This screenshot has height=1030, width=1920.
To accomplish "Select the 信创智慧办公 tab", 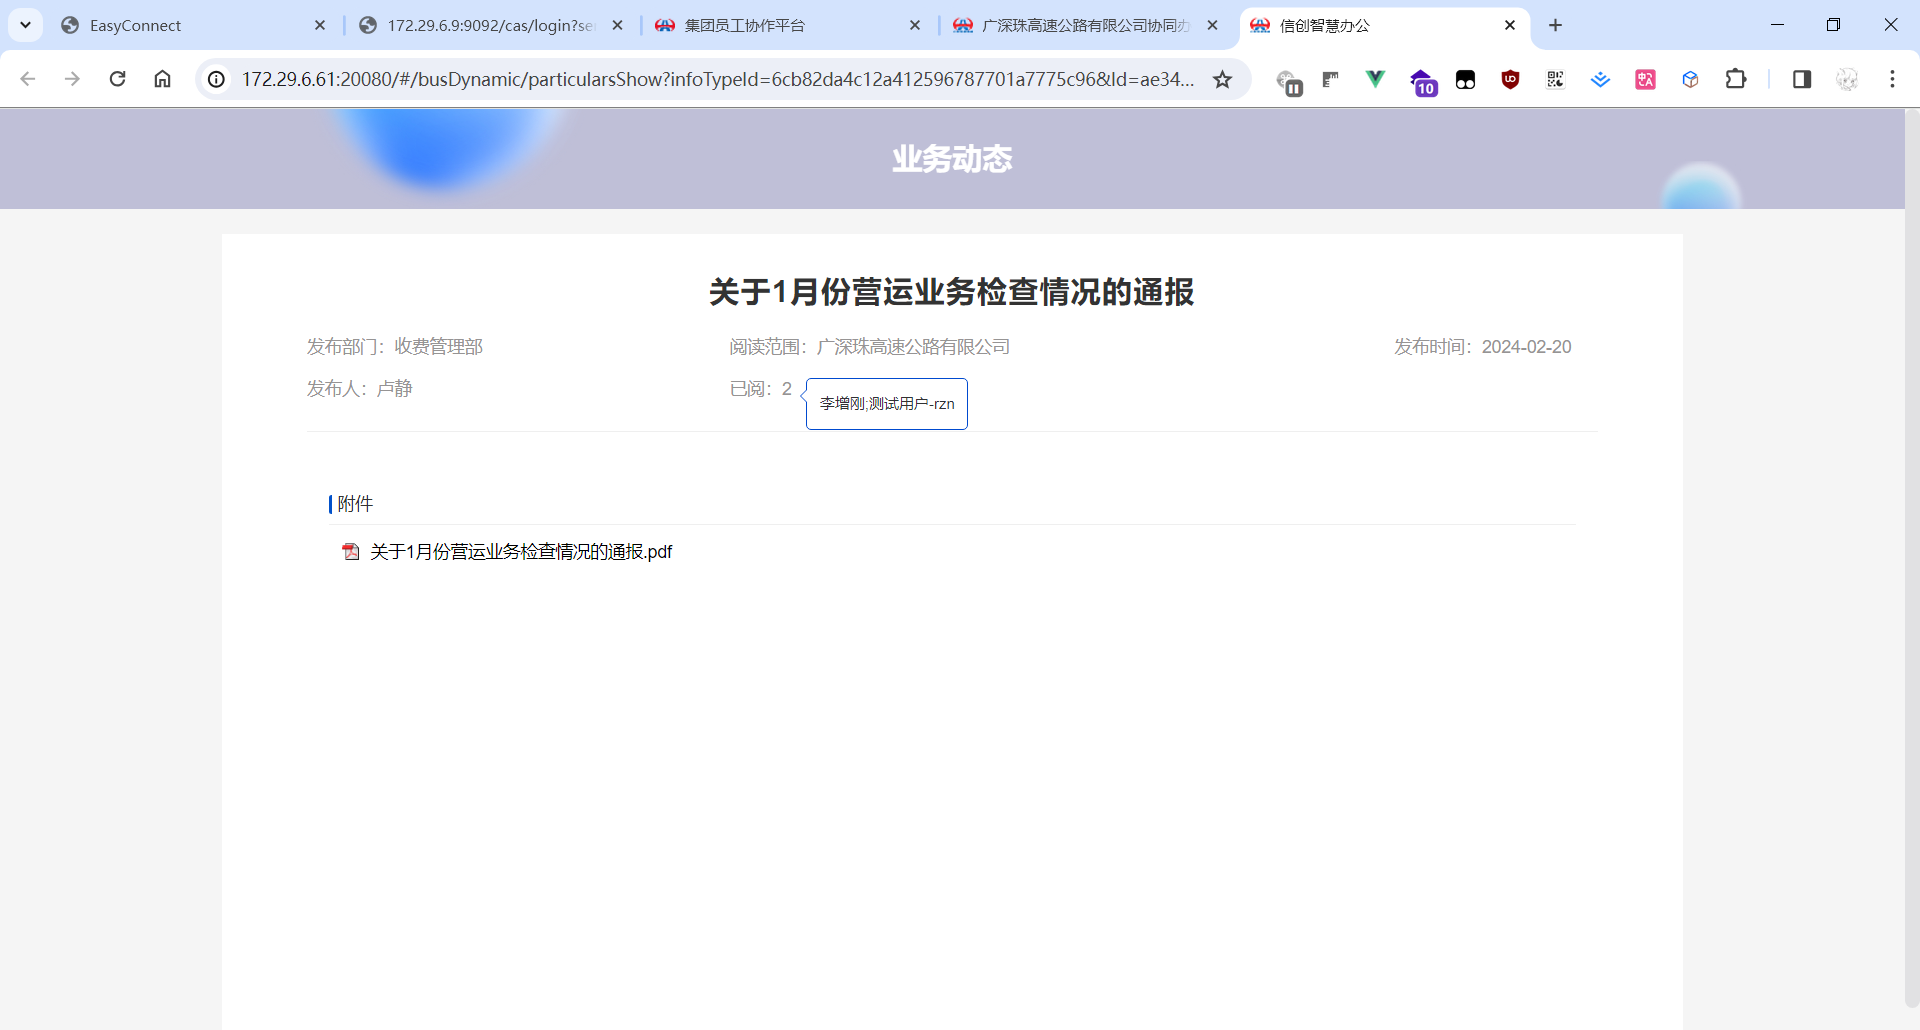I will [x=1384, y=26].
